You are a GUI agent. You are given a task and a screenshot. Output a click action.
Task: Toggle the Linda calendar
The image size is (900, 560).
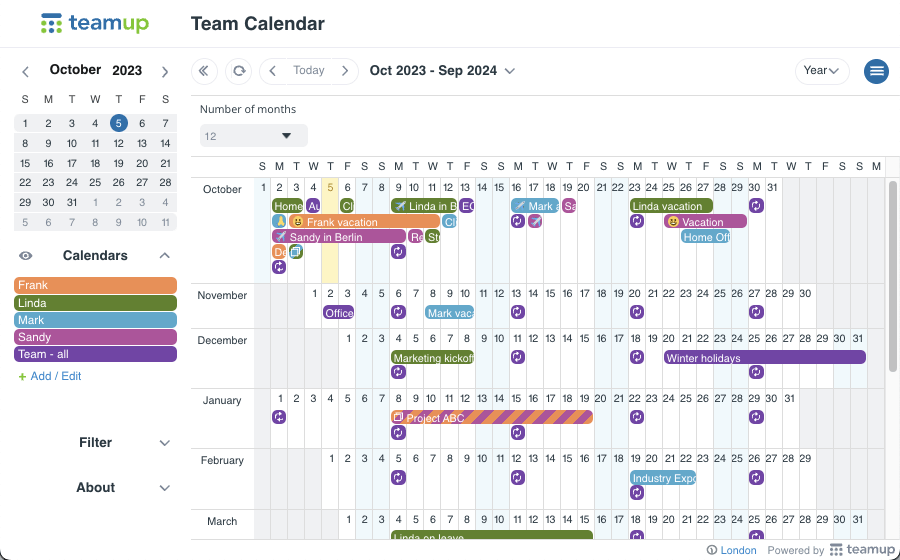95,303
